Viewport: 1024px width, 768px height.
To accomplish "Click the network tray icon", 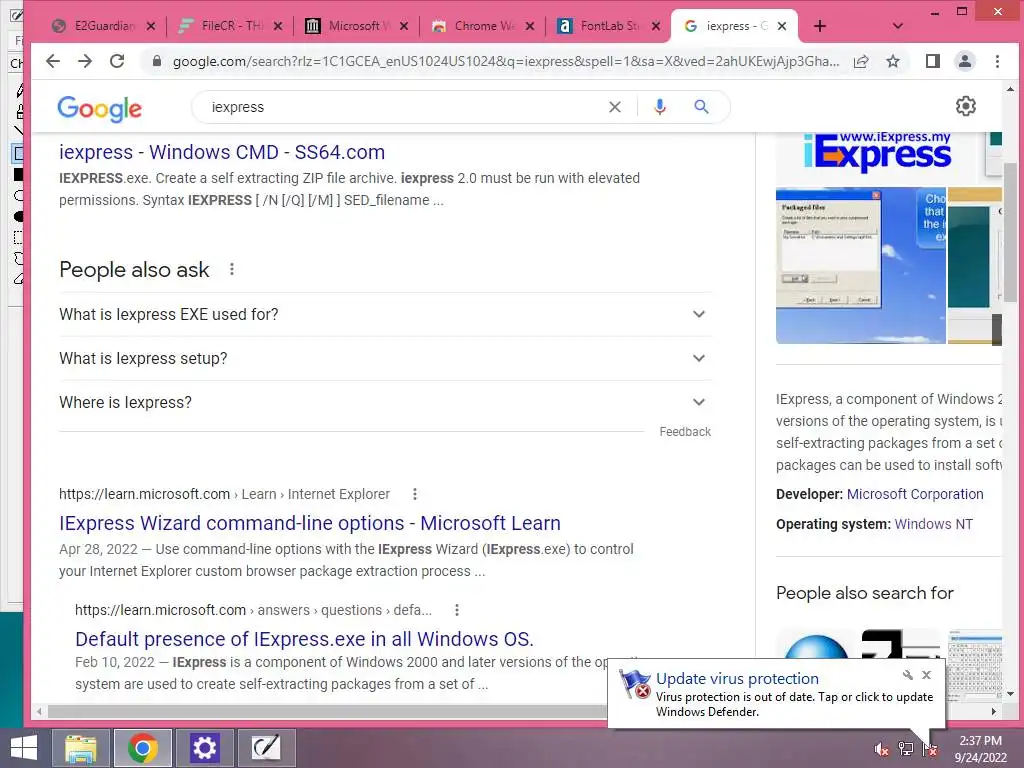I will click(x=905, y=749).
